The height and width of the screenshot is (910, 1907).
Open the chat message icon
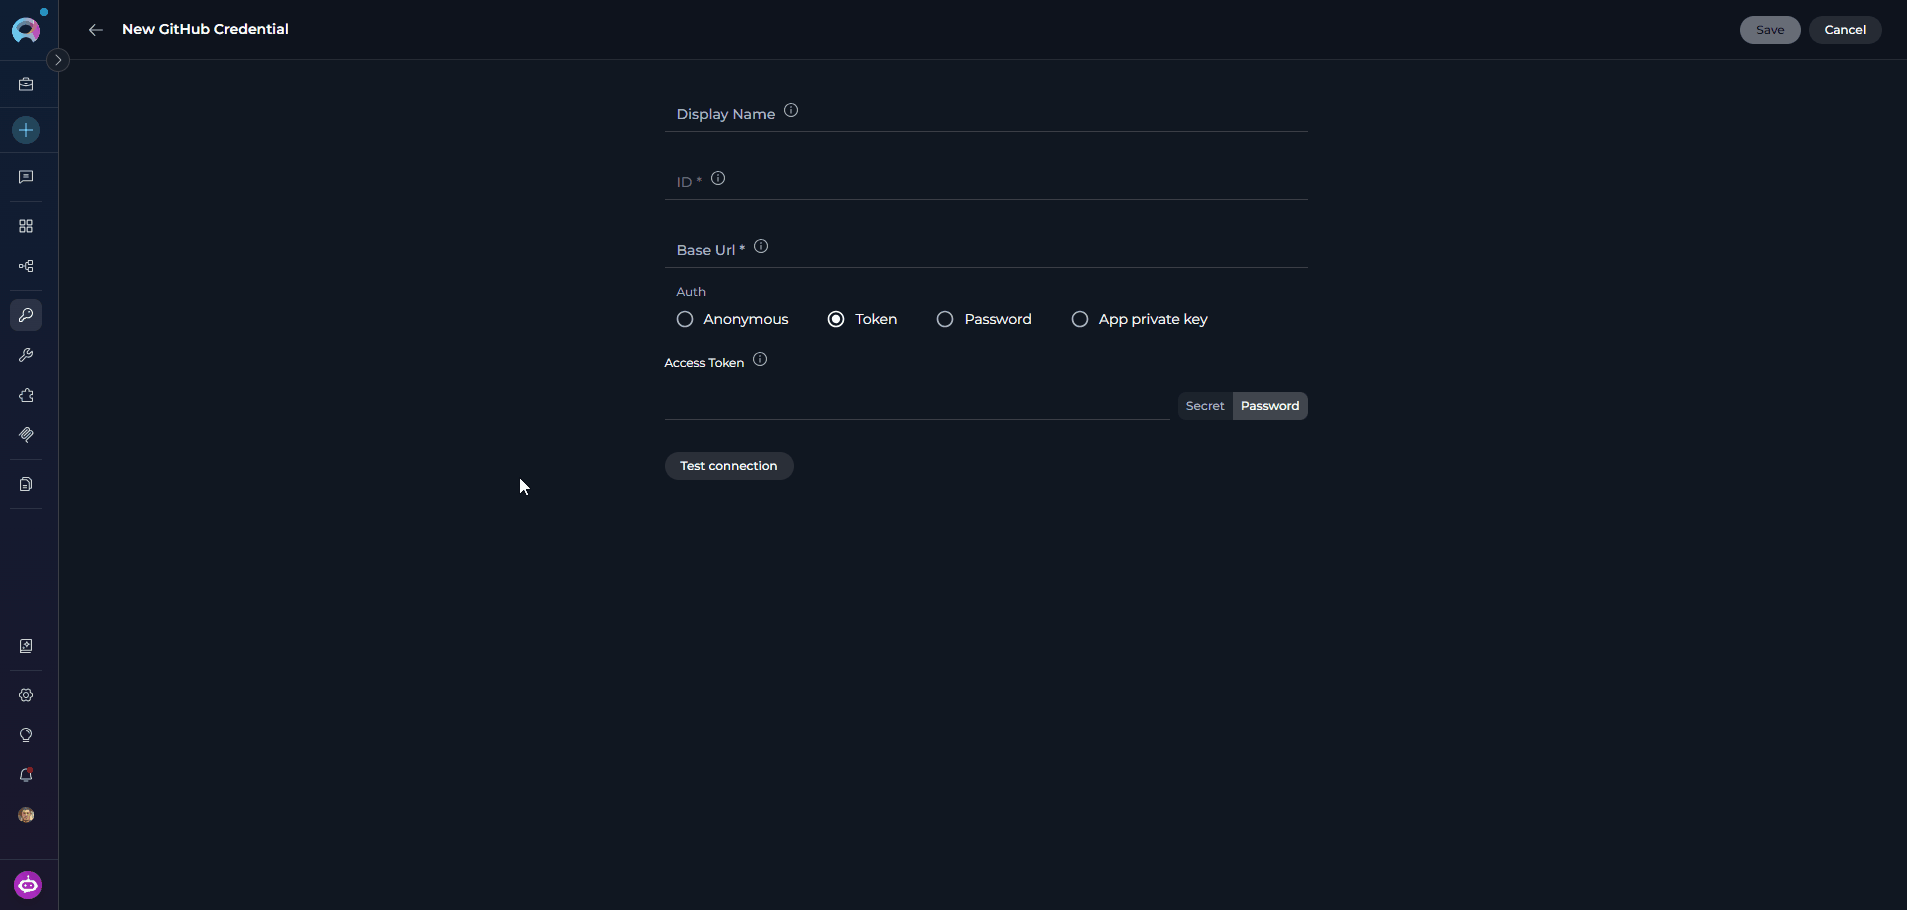coord(26,177)
